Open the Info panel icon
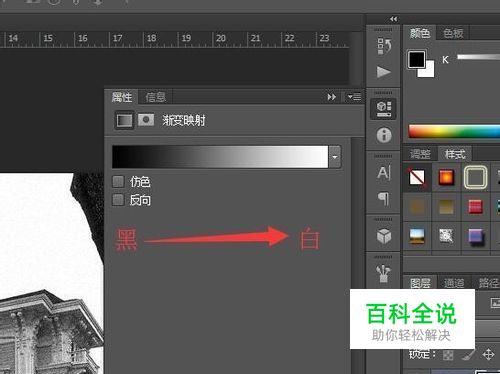This screenshot has height=374, width=500. [x=384, y=135]
